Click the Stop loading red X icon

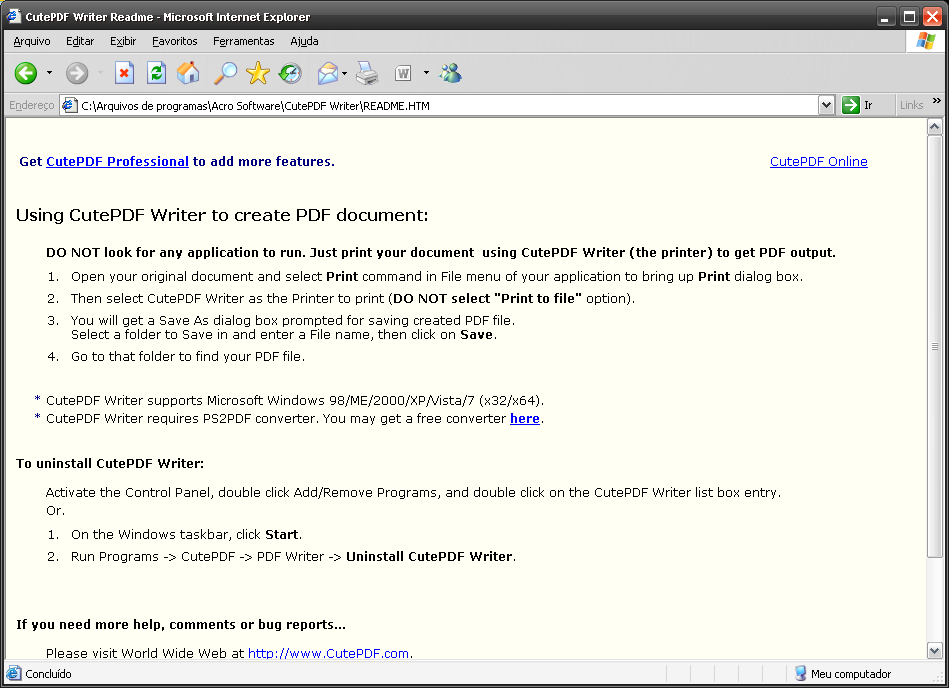coord(124,73)
